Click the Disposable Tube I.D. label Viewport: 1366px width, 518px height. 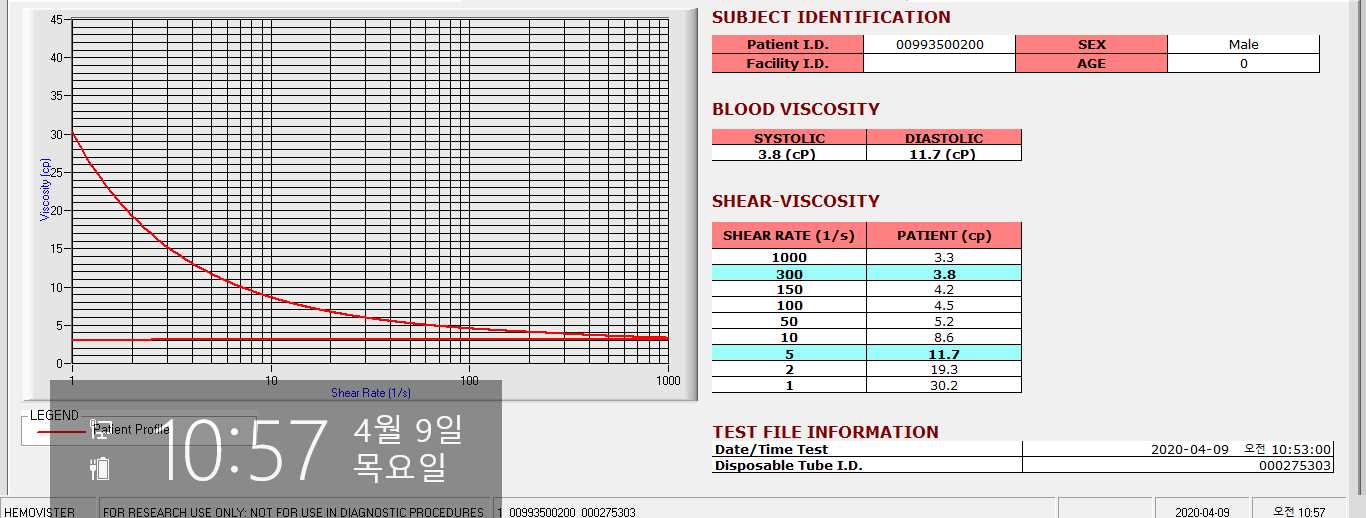(x=788, y=465)
